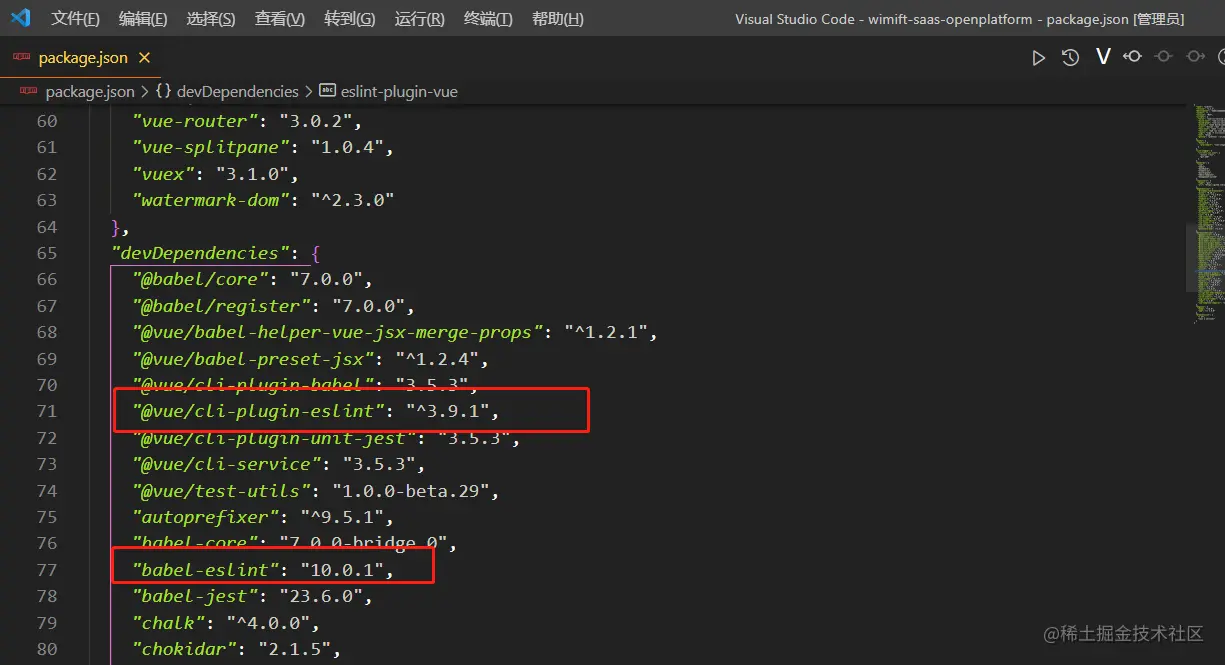1225x665 pixels.
Task: Click the "^9.5.1" version value
Action: point(342,517)
